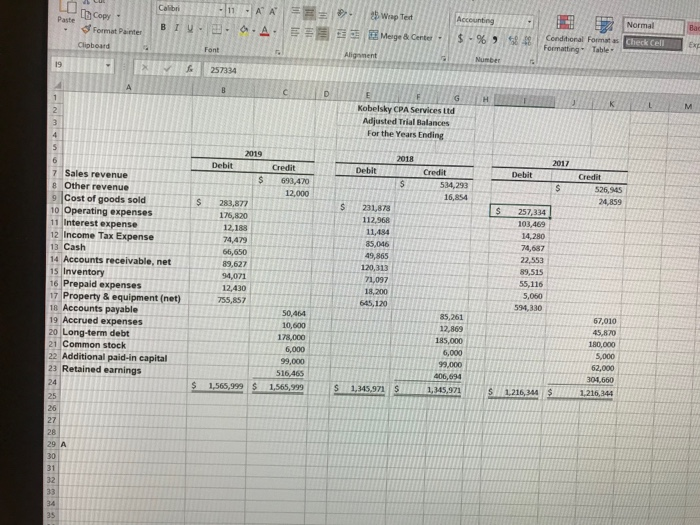
Task: Click the Orientation text rotate icon
Action: [x=342, y=14]
